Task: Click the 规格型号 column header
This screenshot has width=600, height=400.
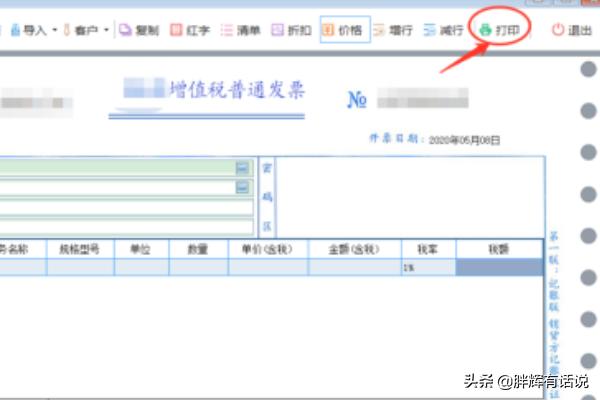Action: click(x=80, y=250)
